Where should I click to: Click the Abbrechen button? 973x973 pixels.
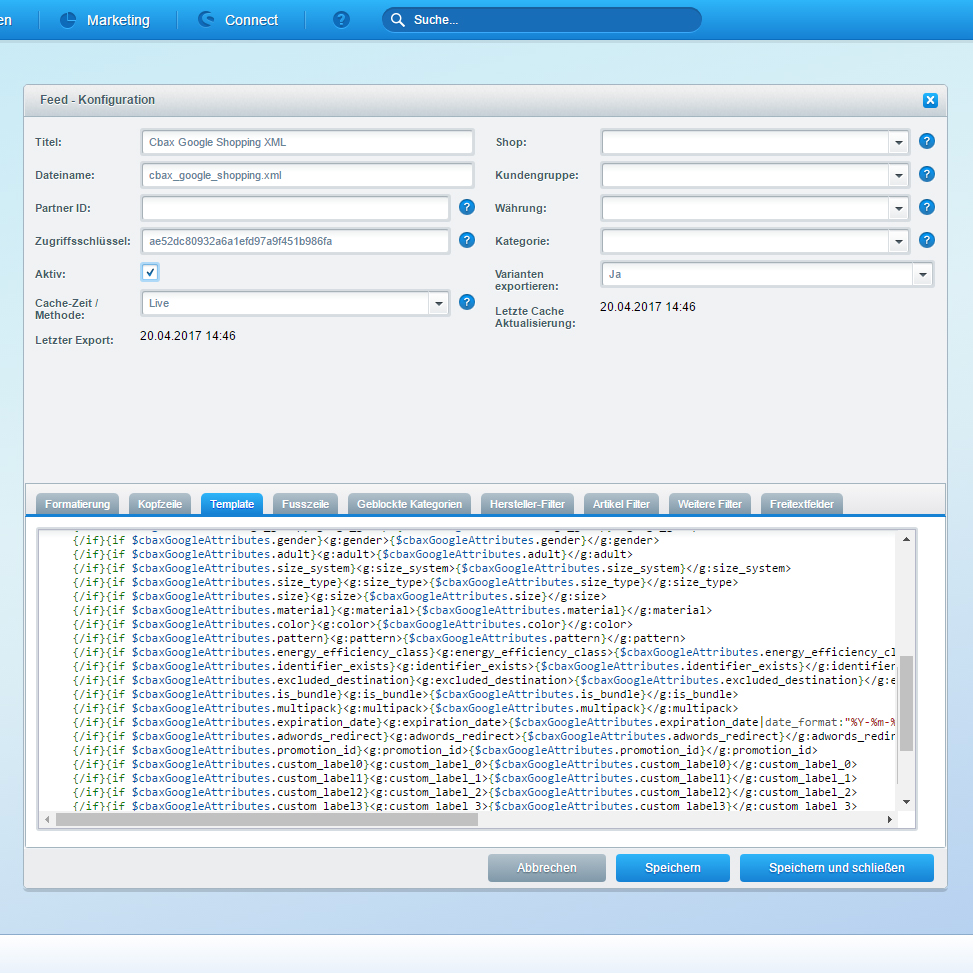pyautogui.click(x=546, y=868)
